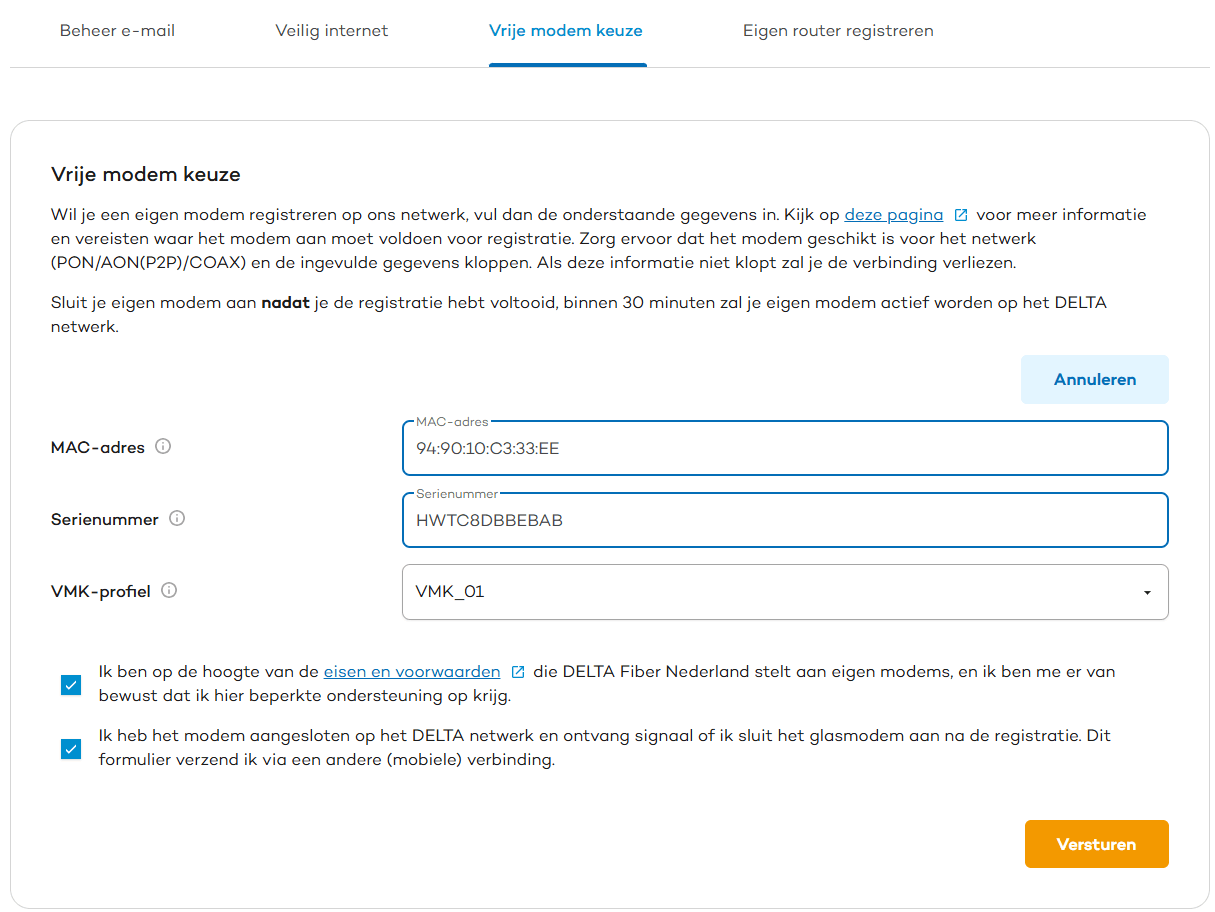Switch to the Beheer e-mail tab
Image resolution: width=1215 pixels, height=912 pixels.
pos(117,31)
